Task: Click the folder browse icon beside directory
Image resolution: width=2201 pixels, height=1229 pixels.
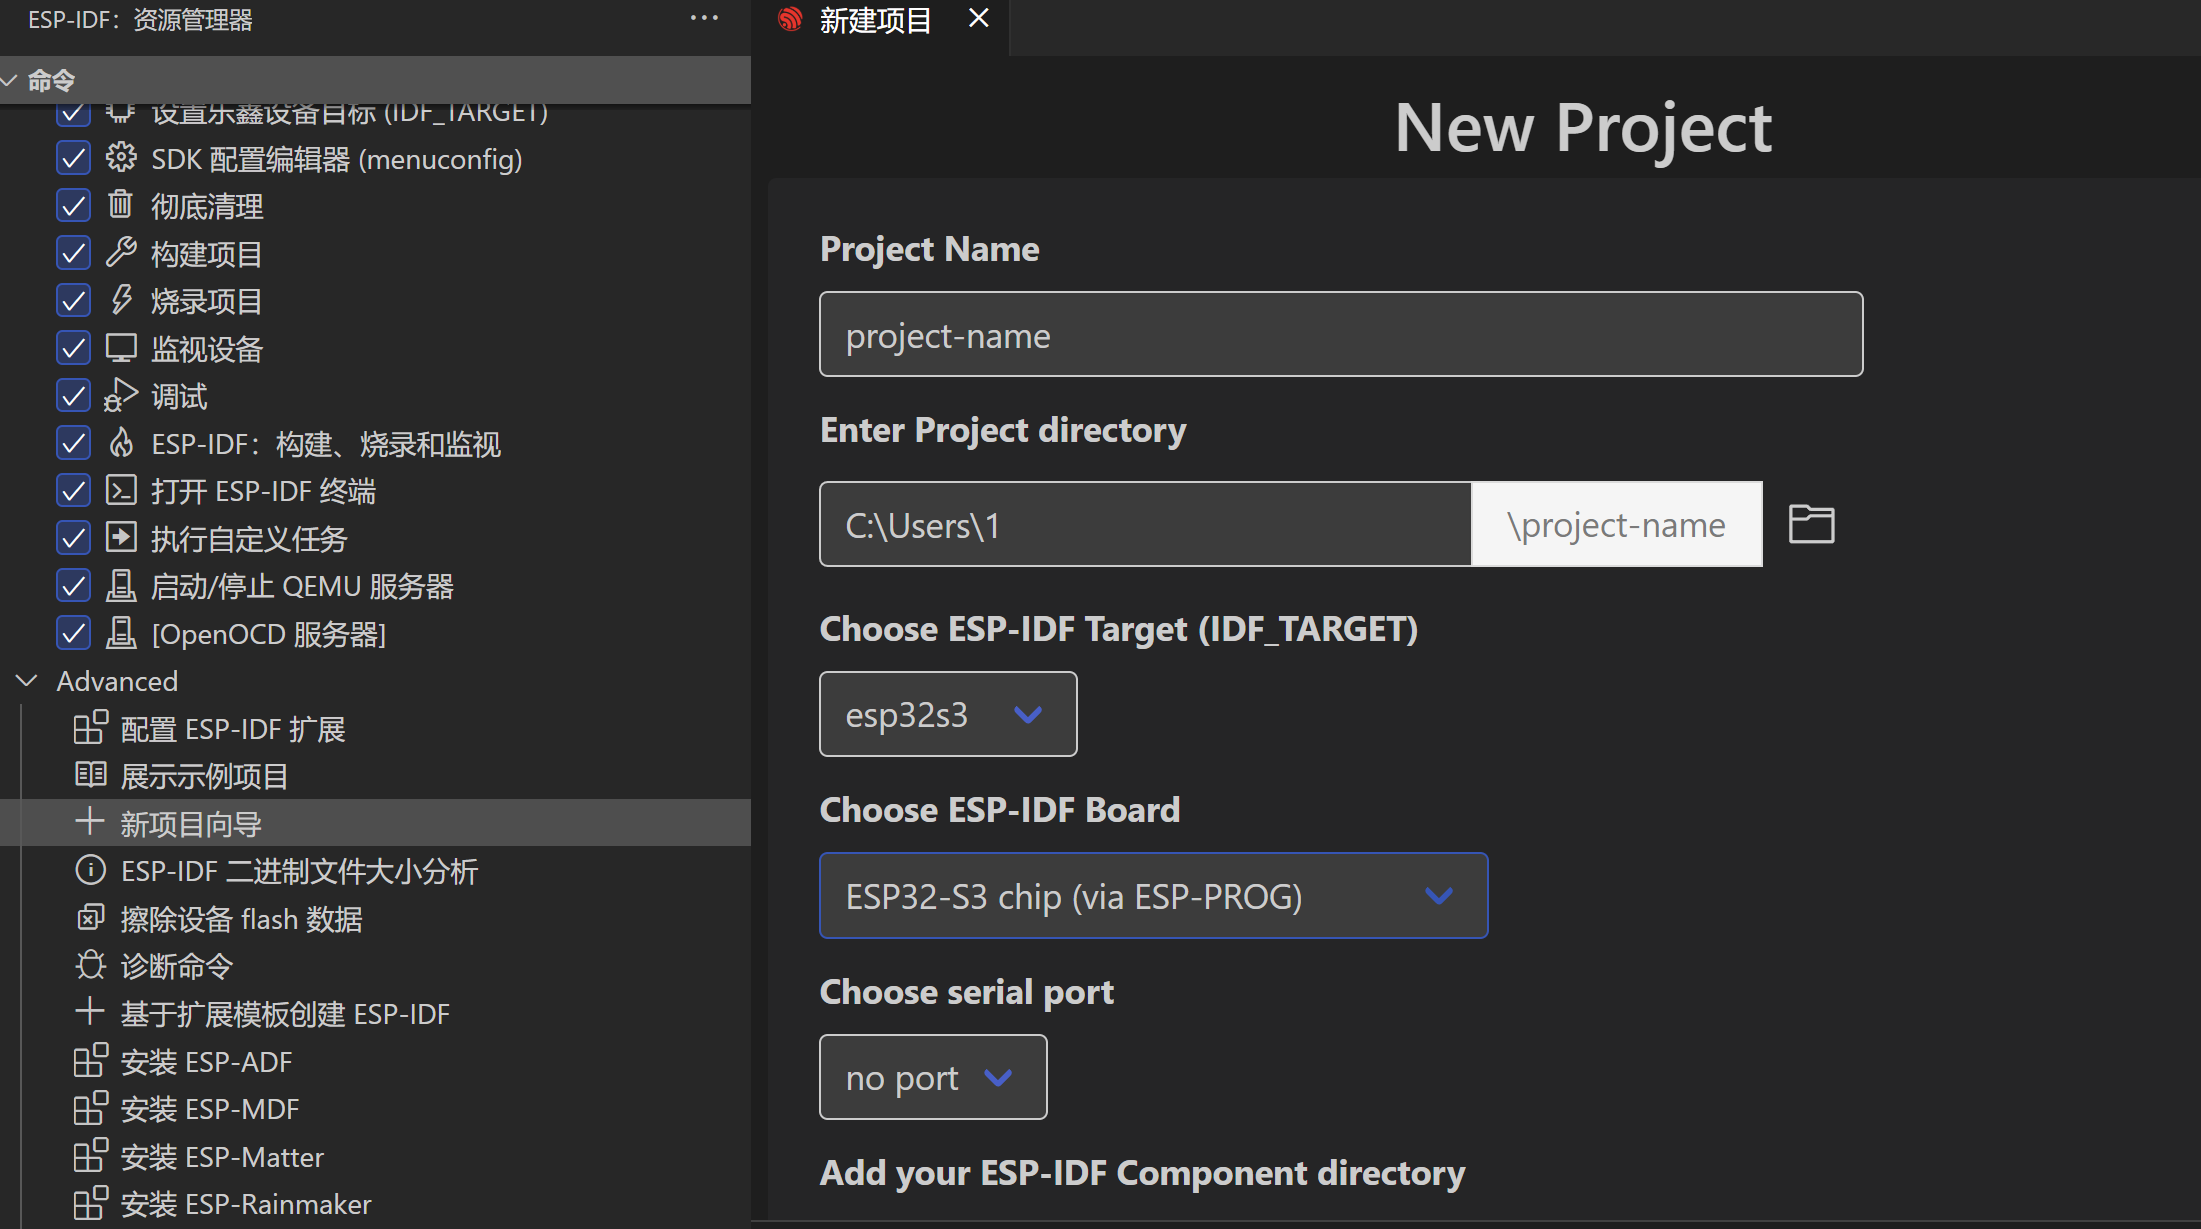Action: (x=1811, y=524)
